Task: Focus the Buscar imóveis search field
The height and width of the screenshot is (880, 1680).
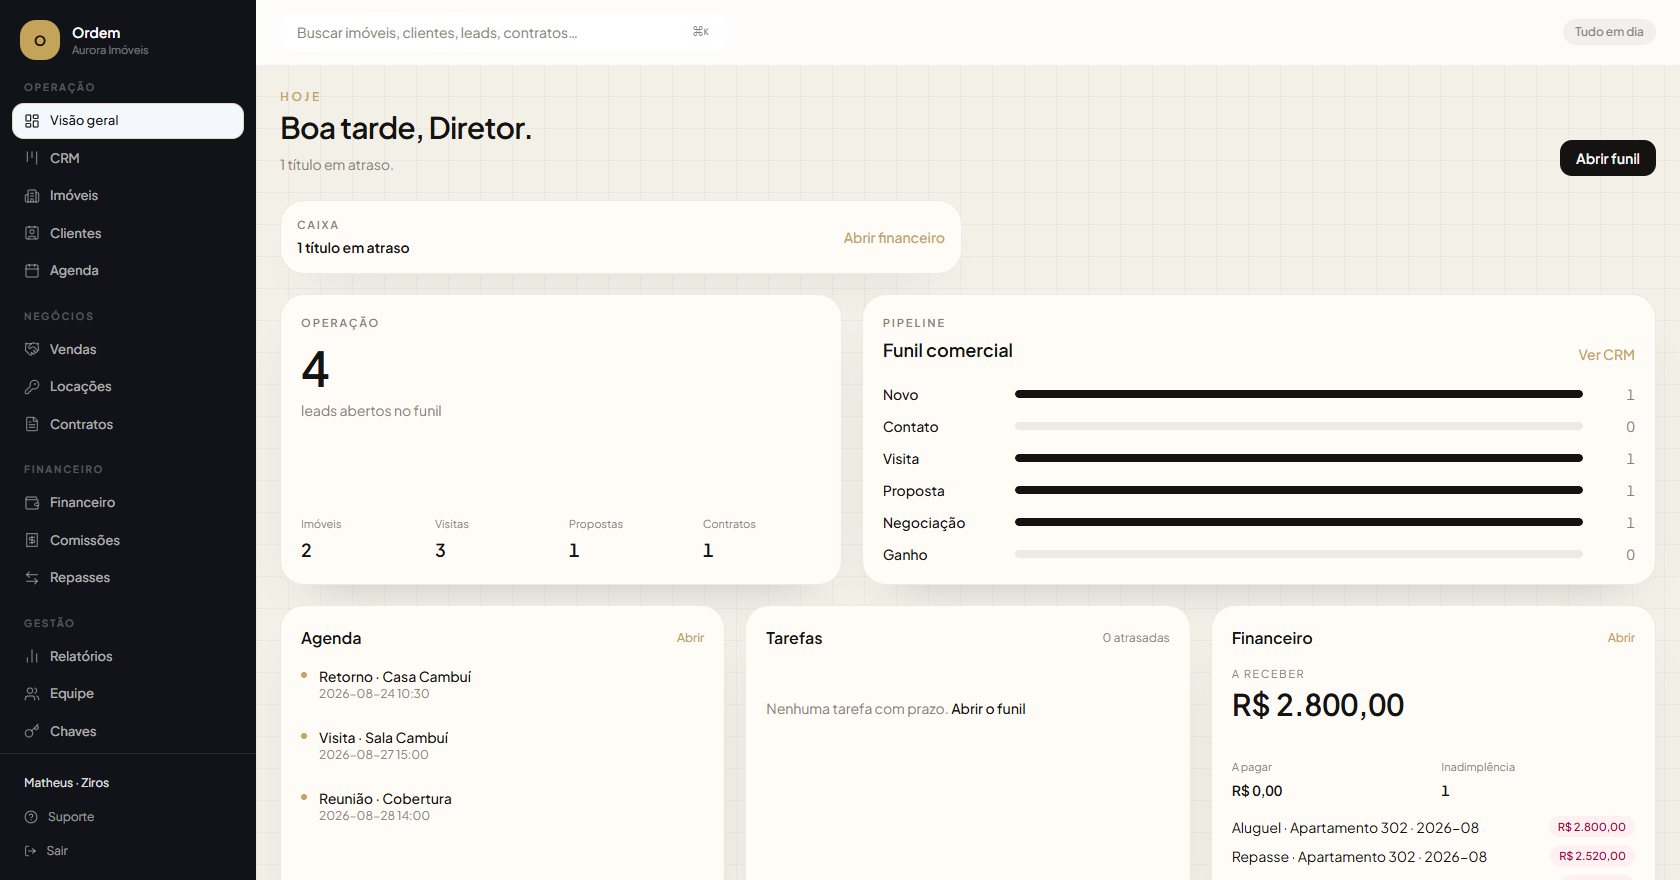Action: click(504, 33)
